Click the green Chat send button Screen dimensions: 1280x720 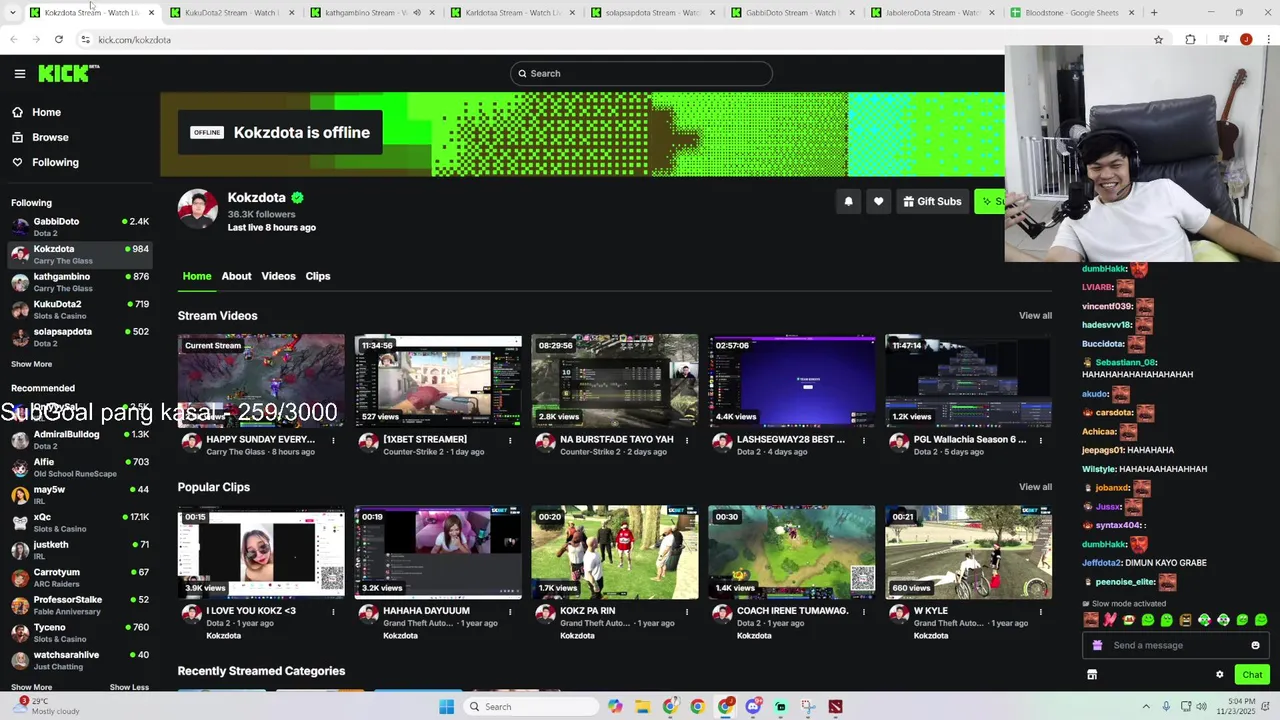[x=1252, y=675]
